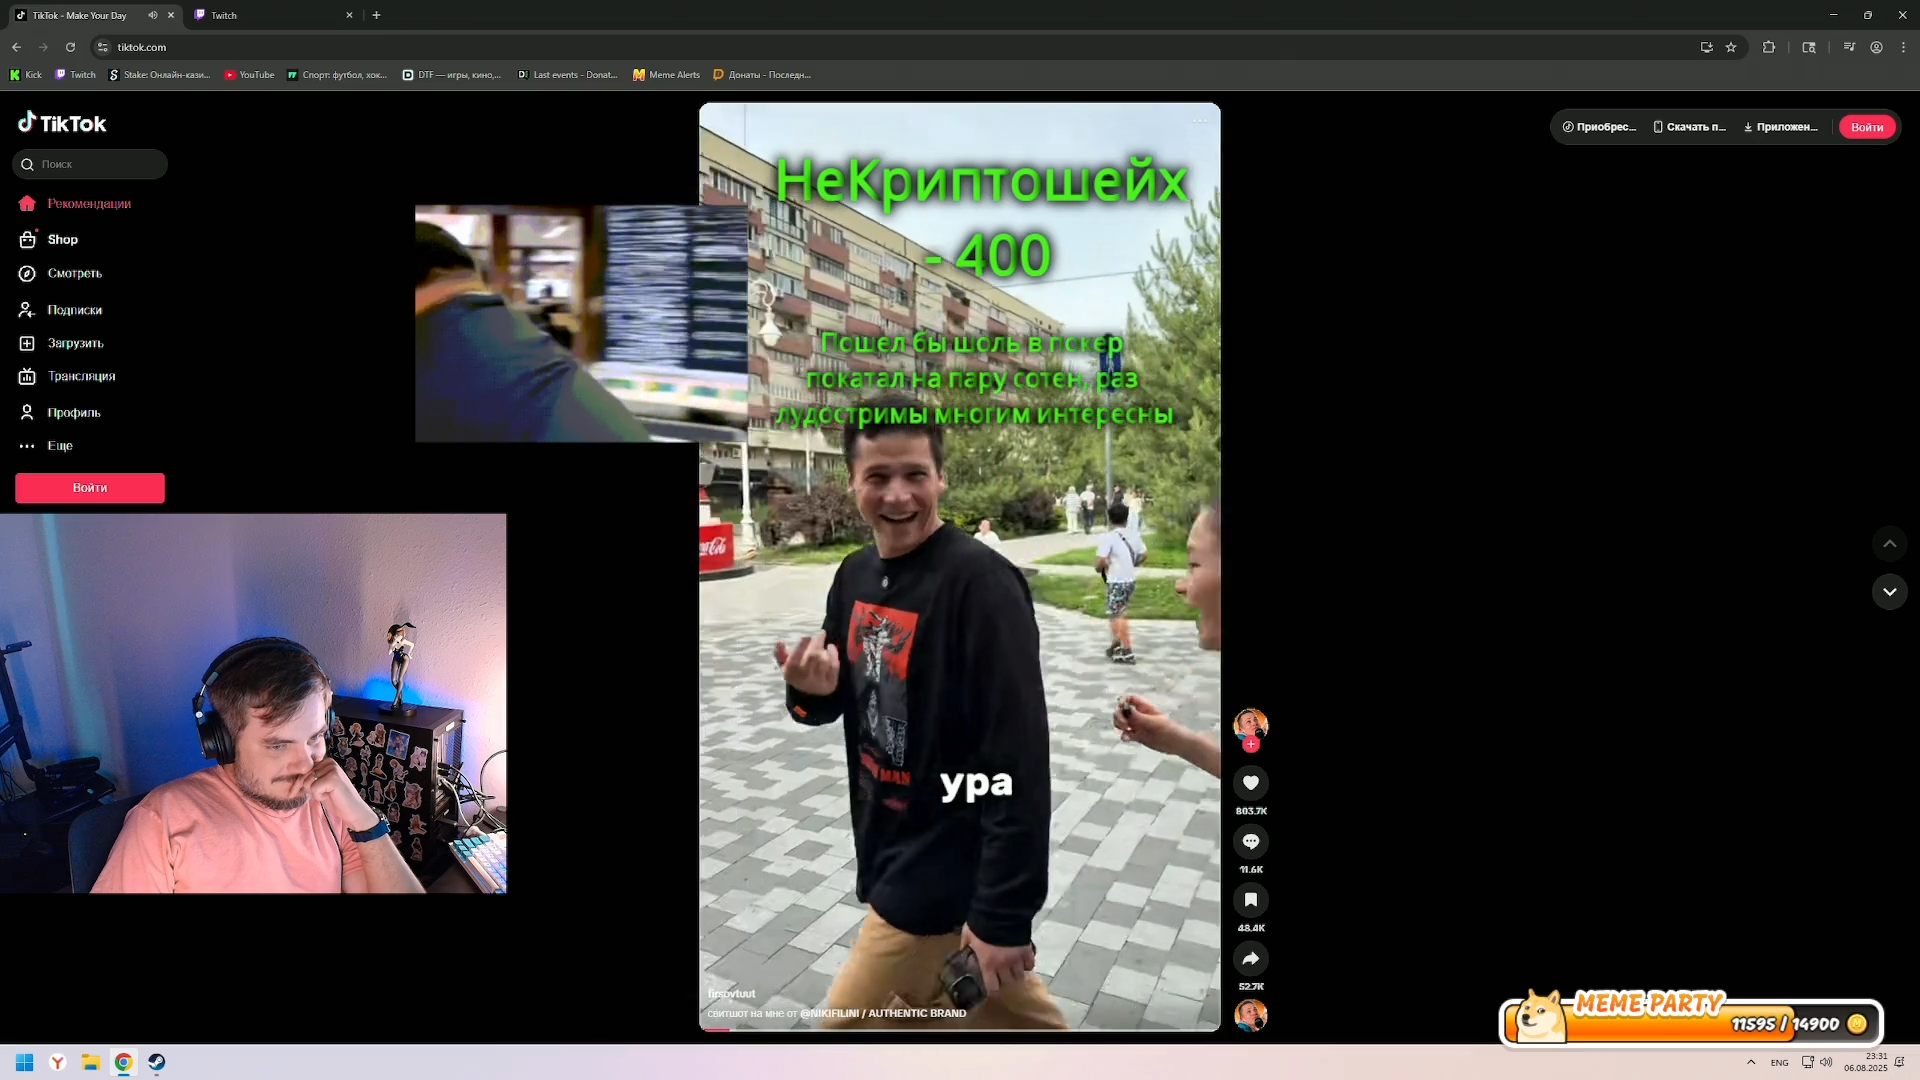The image size is (1920, 1080).
Task: Click the video progress bar
Action: pos(958,1028)
